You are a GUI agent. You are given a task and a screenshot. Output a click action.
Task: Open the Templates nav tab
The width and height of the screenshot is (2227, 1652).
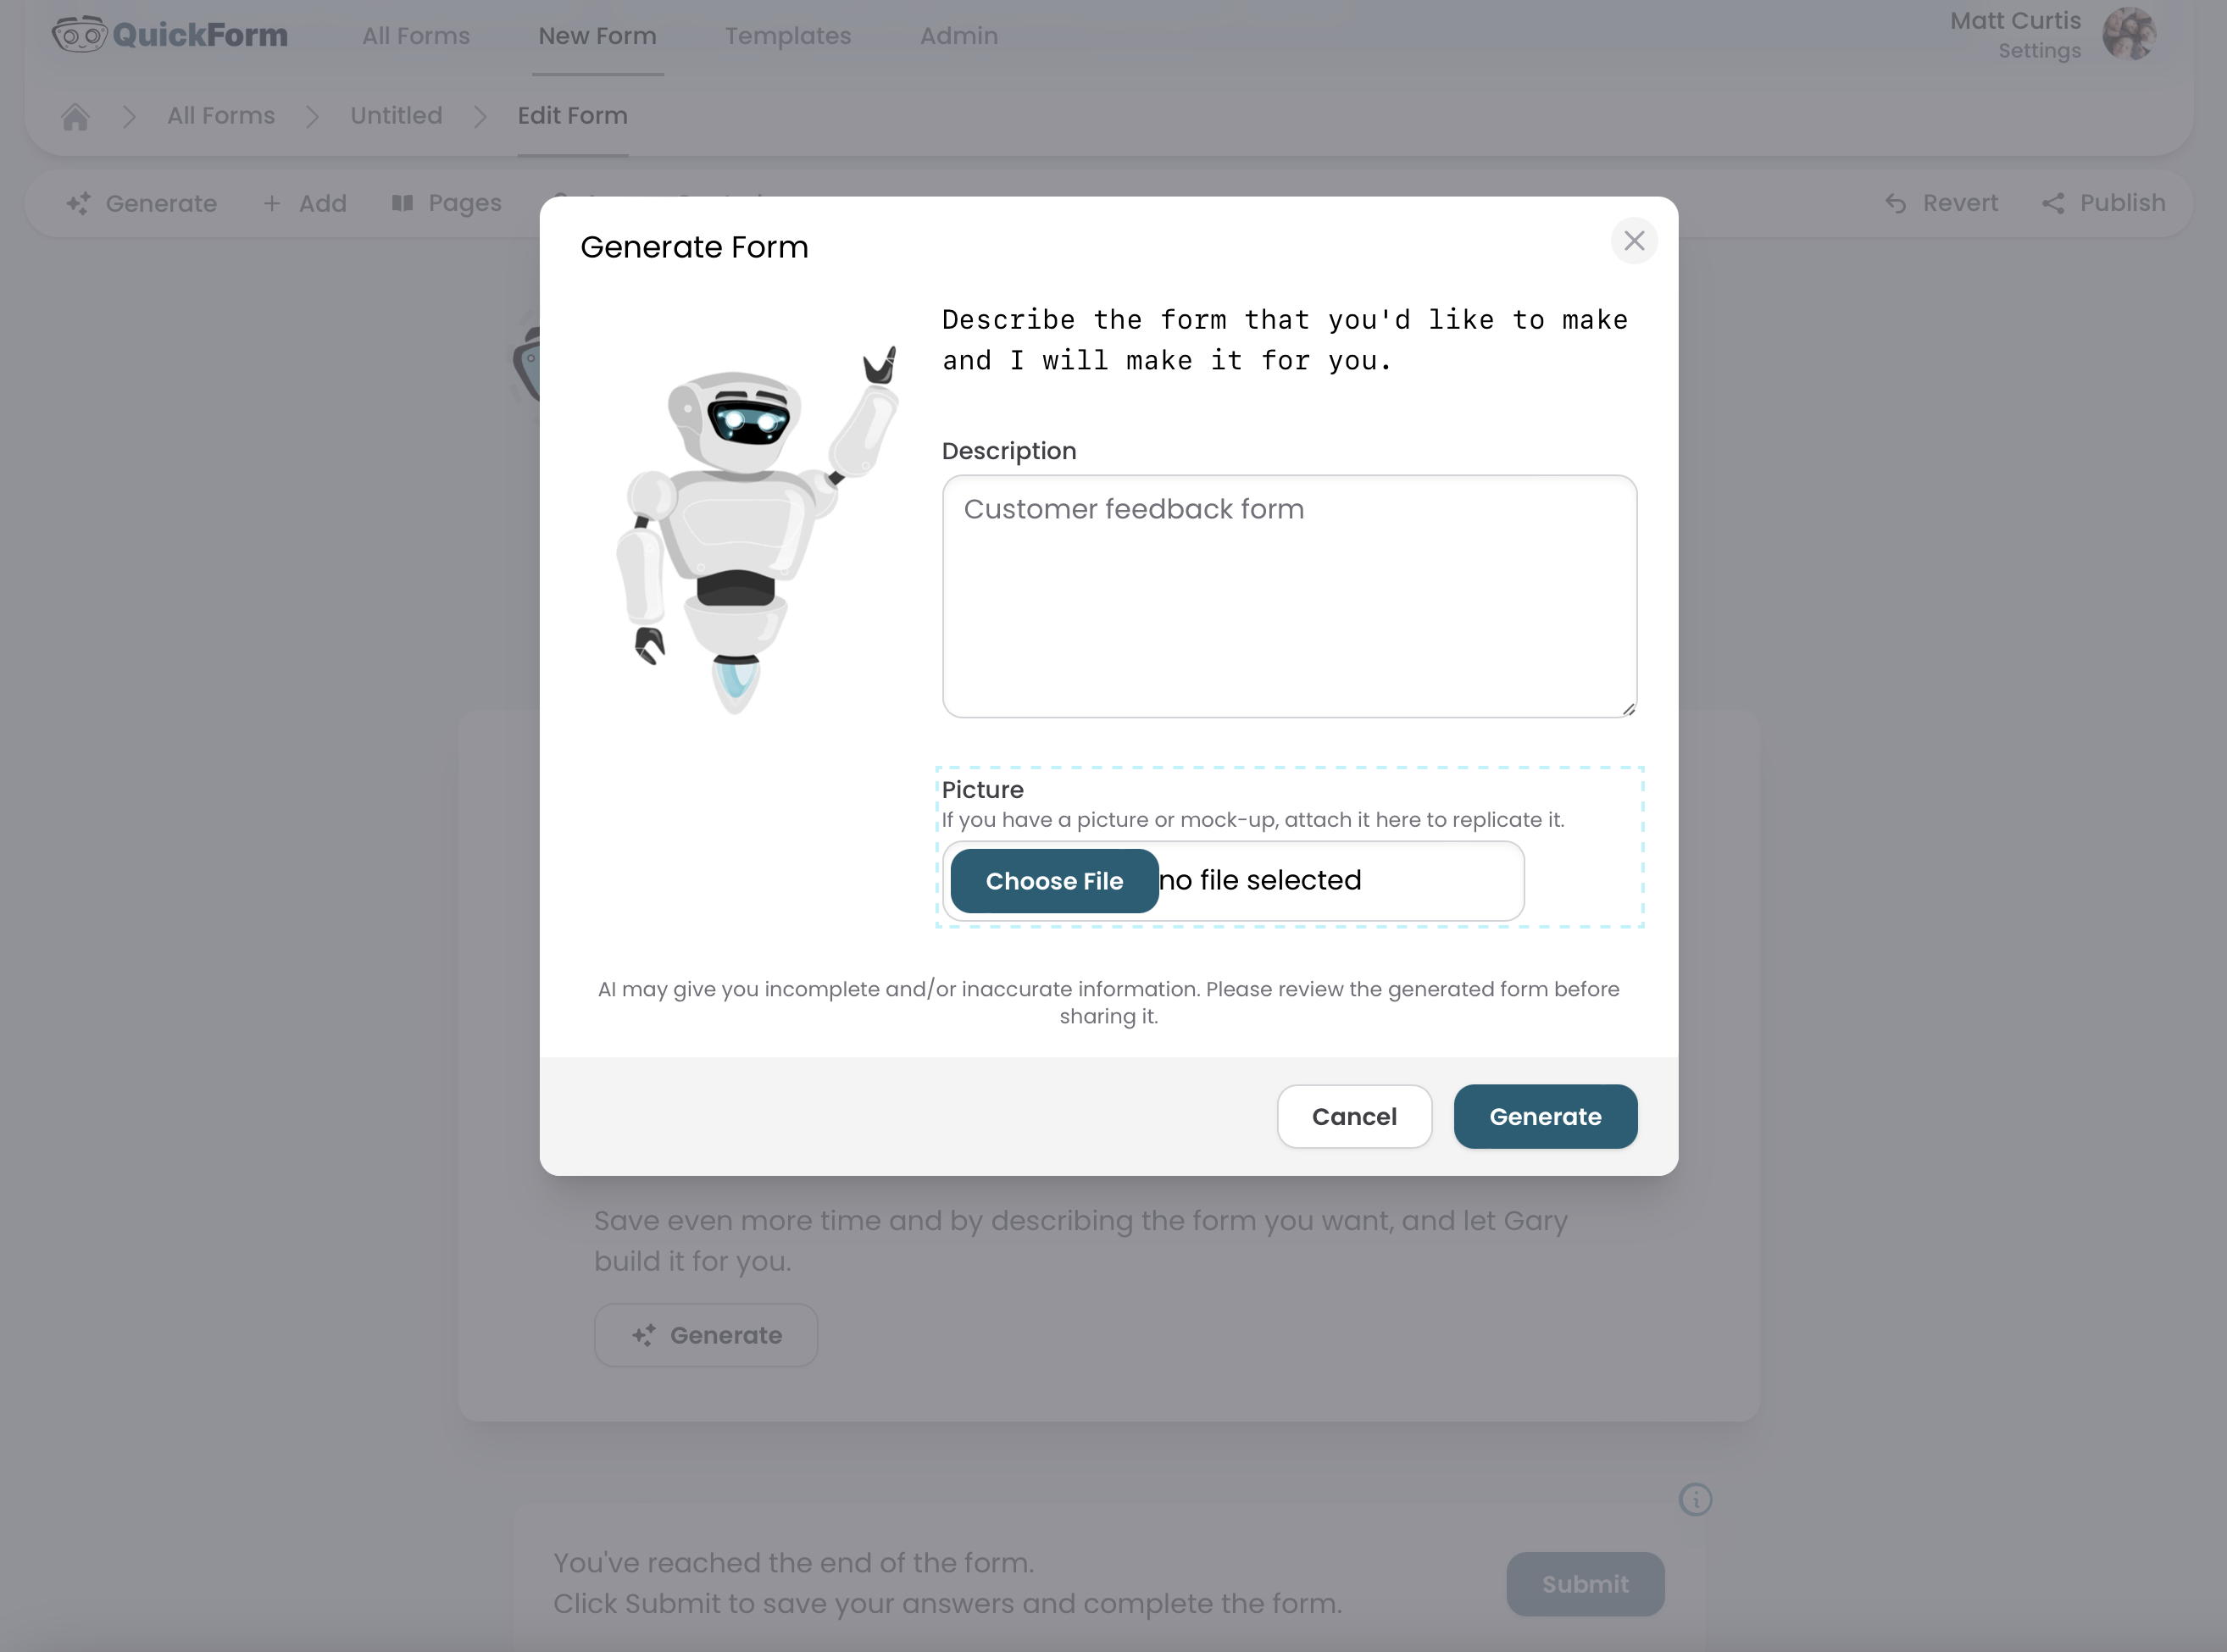pos(788,36)
